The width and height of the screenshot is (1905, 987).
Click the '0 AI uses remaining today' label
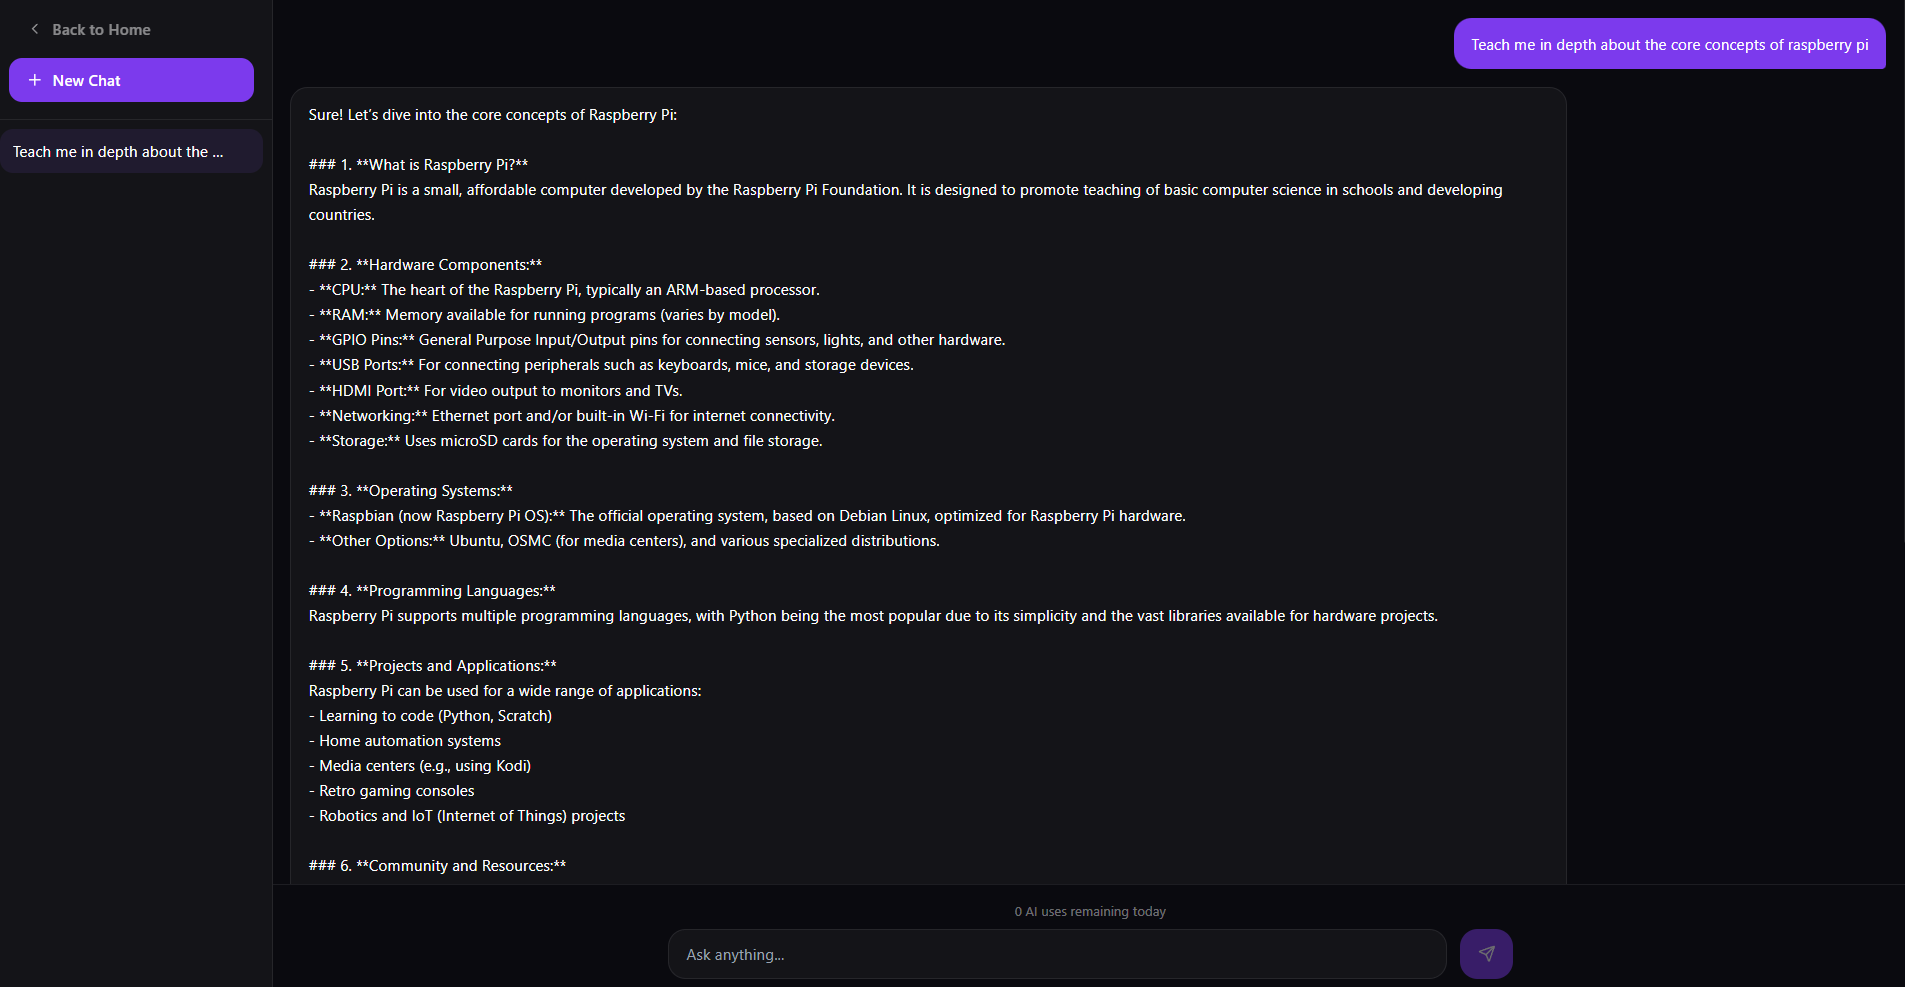click(x=1089, y=911)
